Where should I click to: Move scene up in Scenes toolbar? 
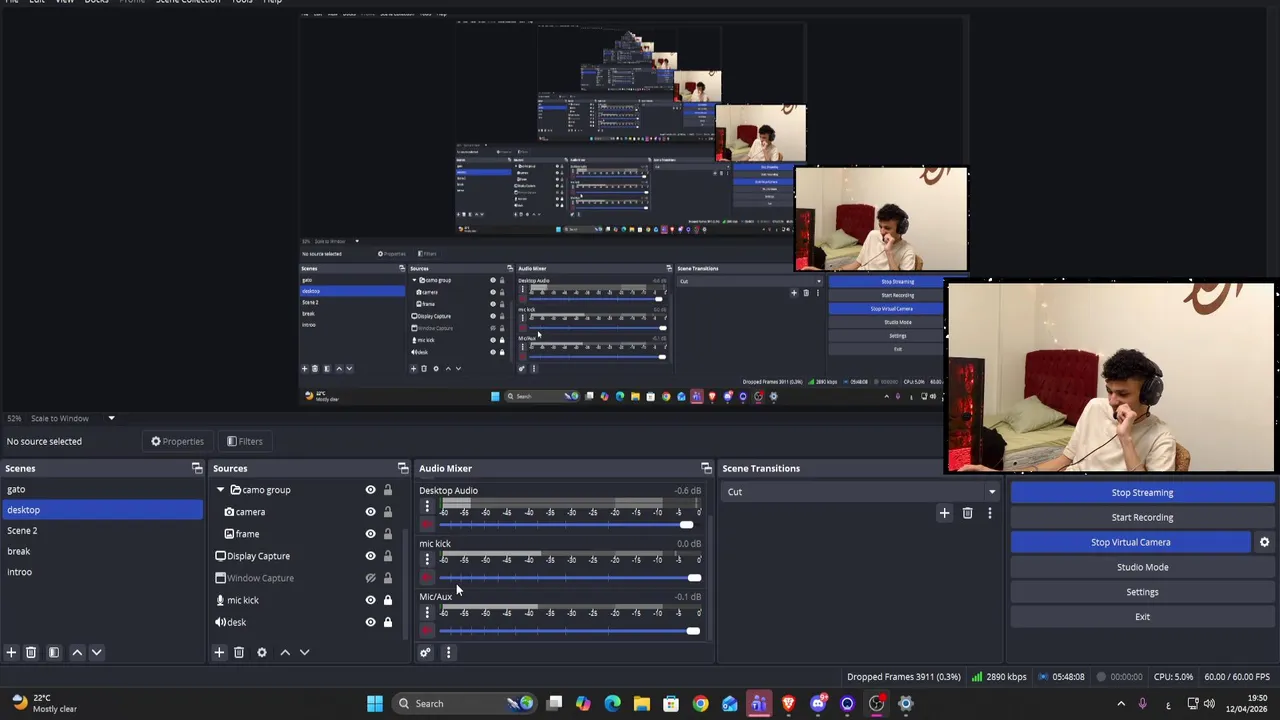coord(77,652)
